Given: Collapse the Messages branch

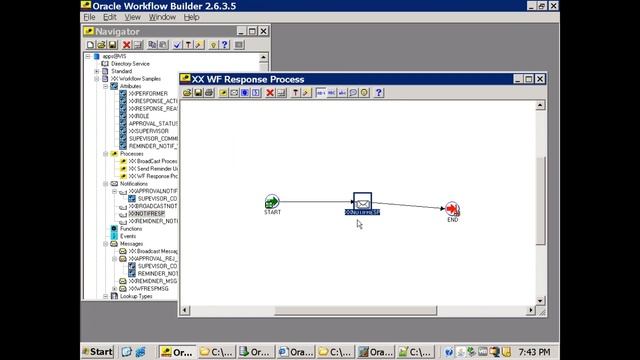Looking at the screenshot, I should (x=106, y=244).
